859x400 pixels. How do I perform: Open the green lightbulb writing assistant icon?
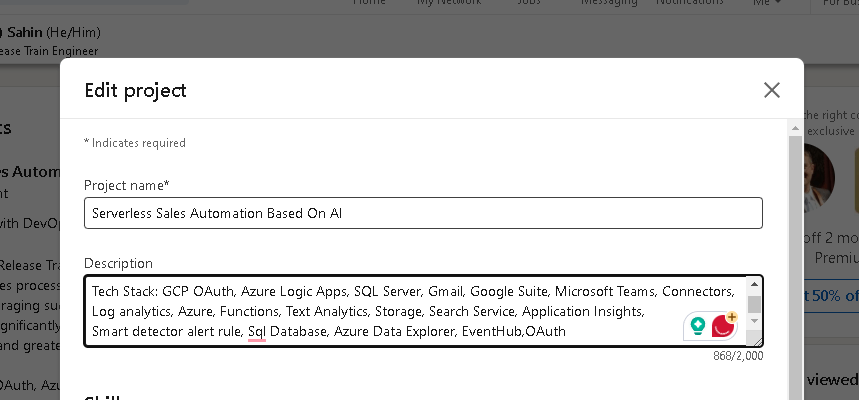click(697, 326)
